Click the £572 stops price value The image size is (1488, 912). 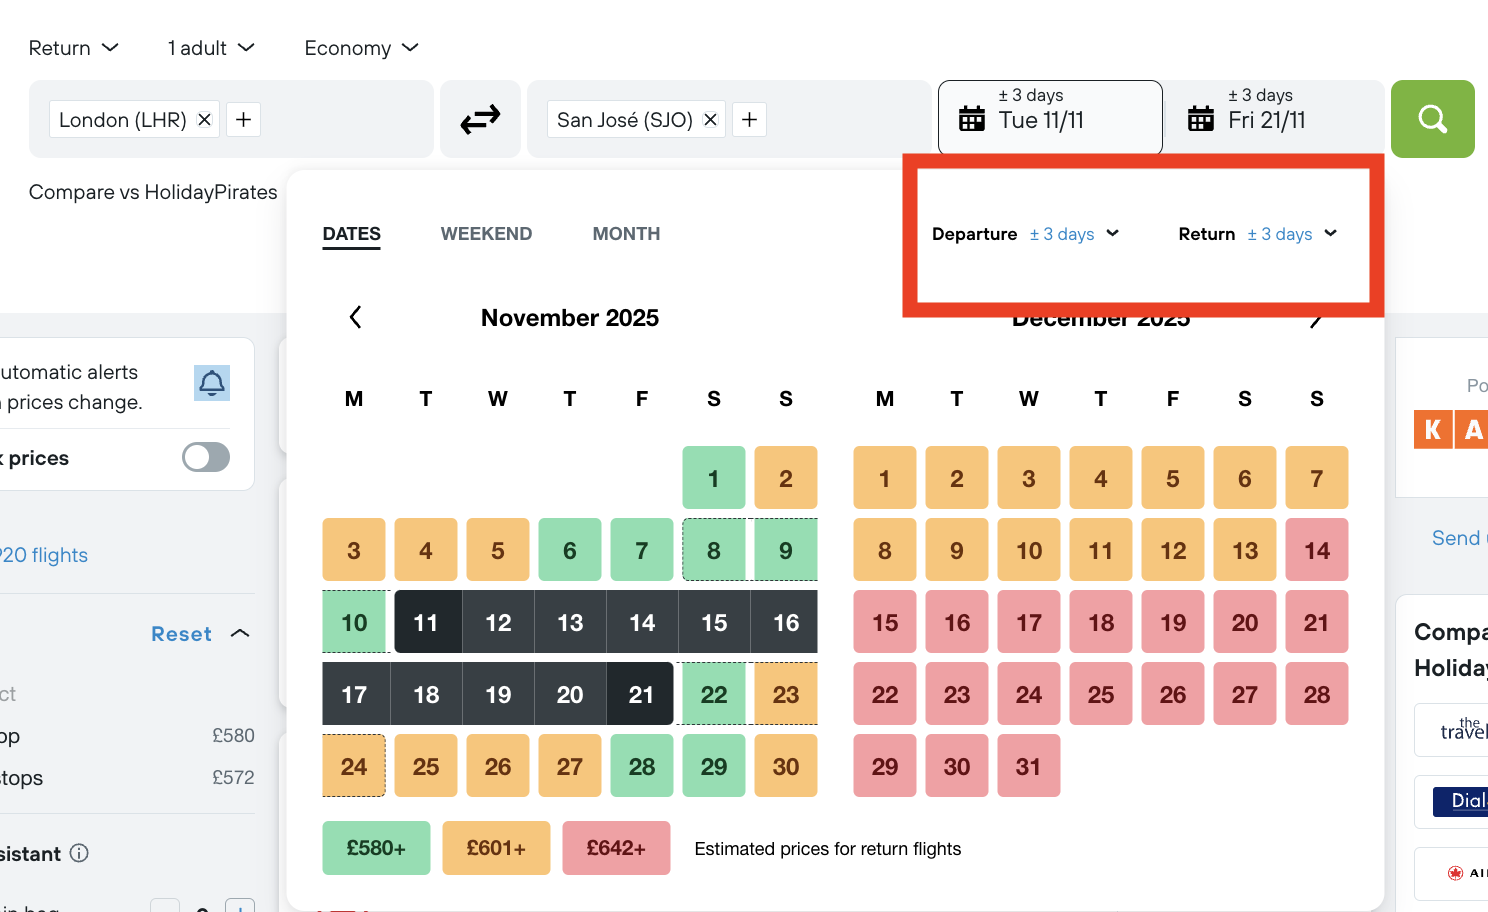233,777
